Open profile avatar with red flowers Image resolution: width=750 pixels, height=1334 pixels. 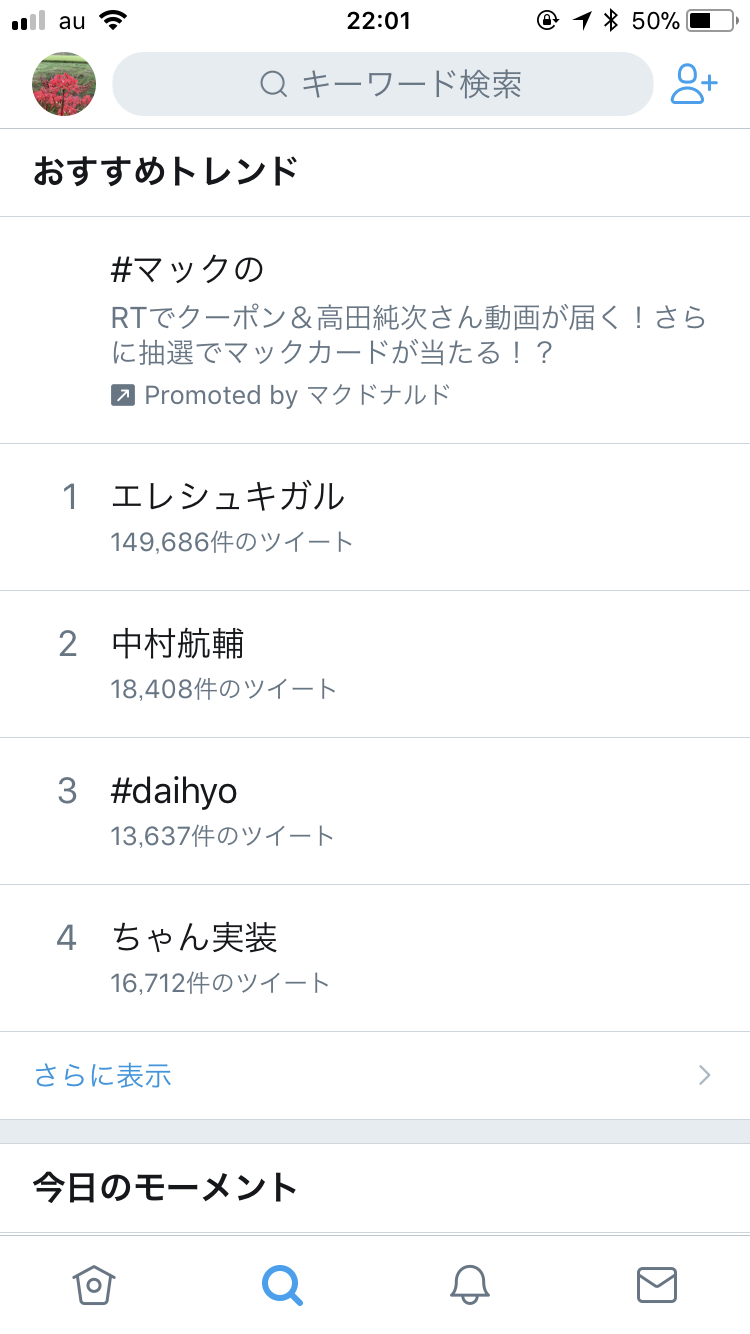[64, 84]
